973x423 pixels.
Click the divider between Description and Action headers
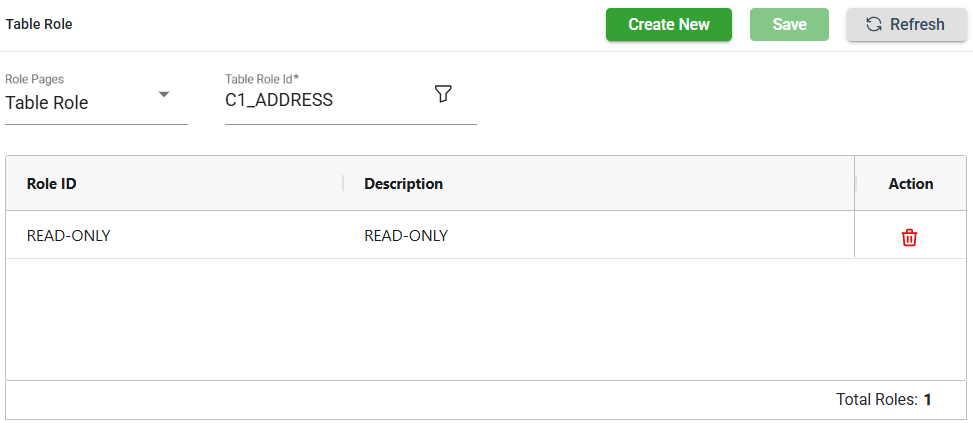click(x=855, y=183)
